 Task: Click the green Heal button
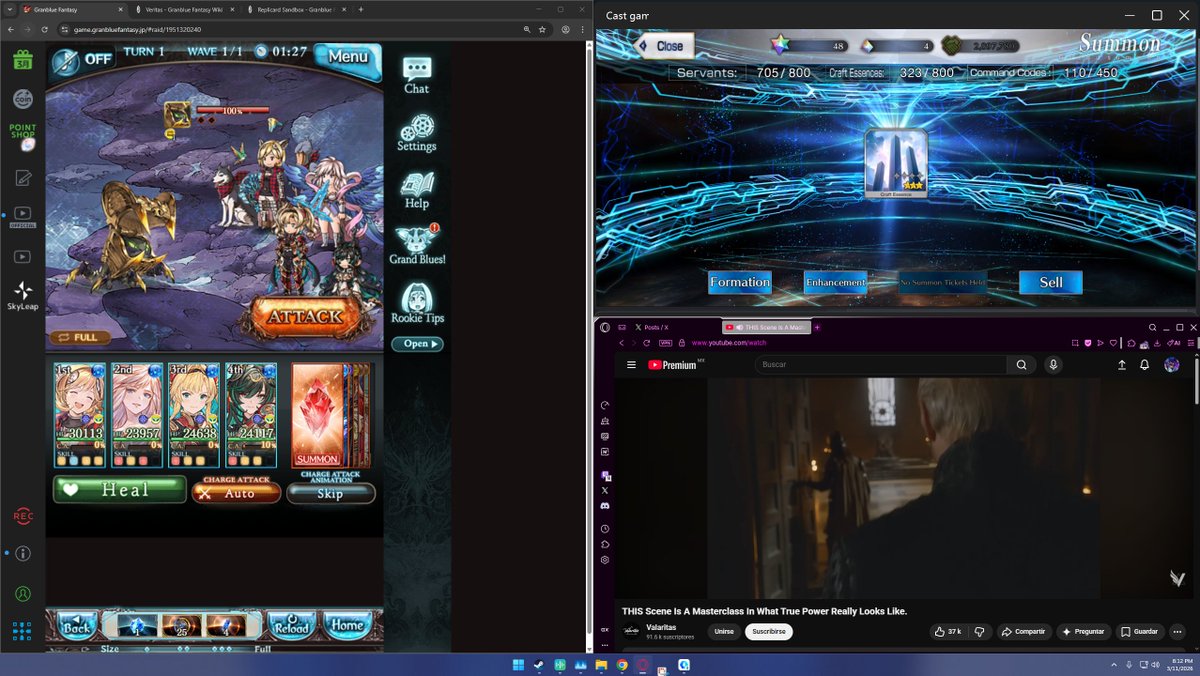pos(119,489)
